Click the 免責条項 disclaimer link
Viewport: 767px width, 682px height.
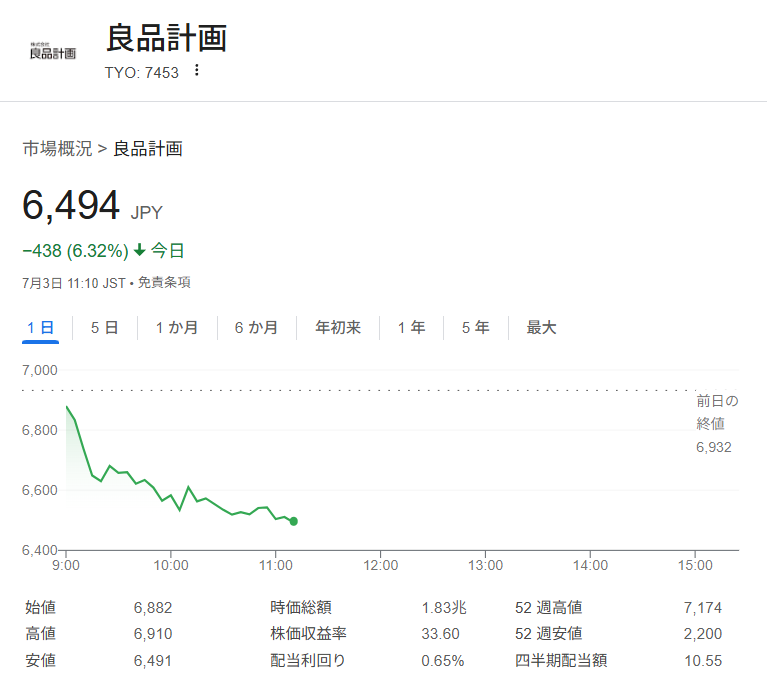click(164, 283)
